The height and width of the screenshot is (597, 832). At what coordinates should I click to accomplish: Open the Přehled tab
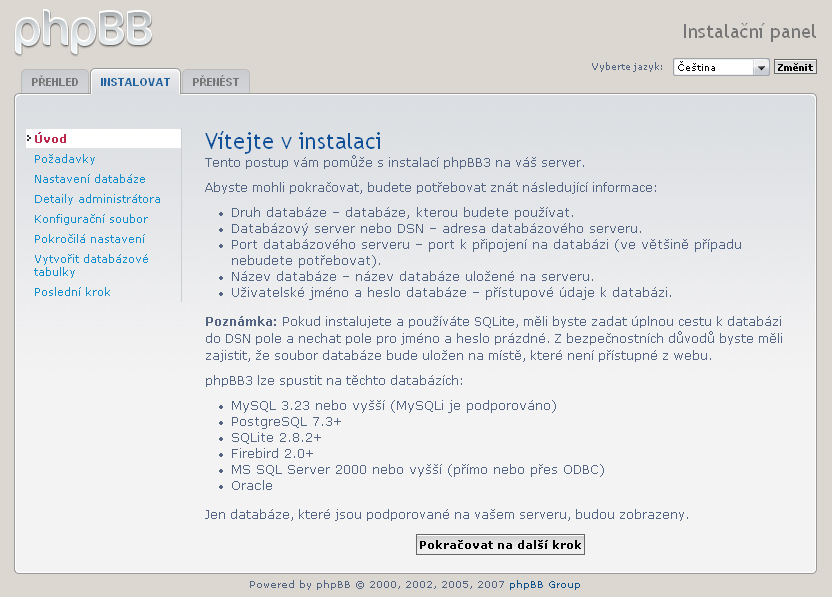(55, 82)
